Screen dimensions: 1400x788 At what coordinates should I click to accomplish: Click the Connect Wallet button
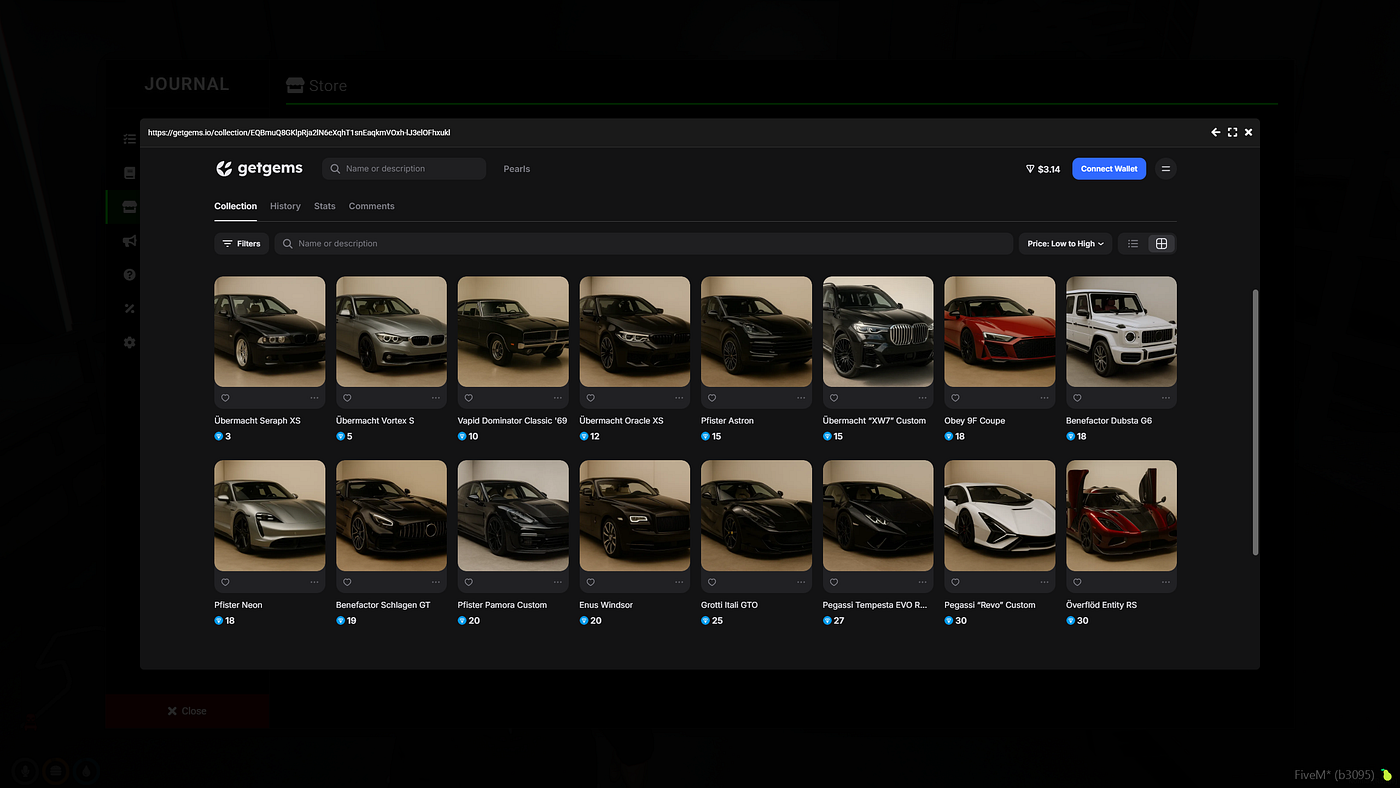click(x=1109, y=169)
